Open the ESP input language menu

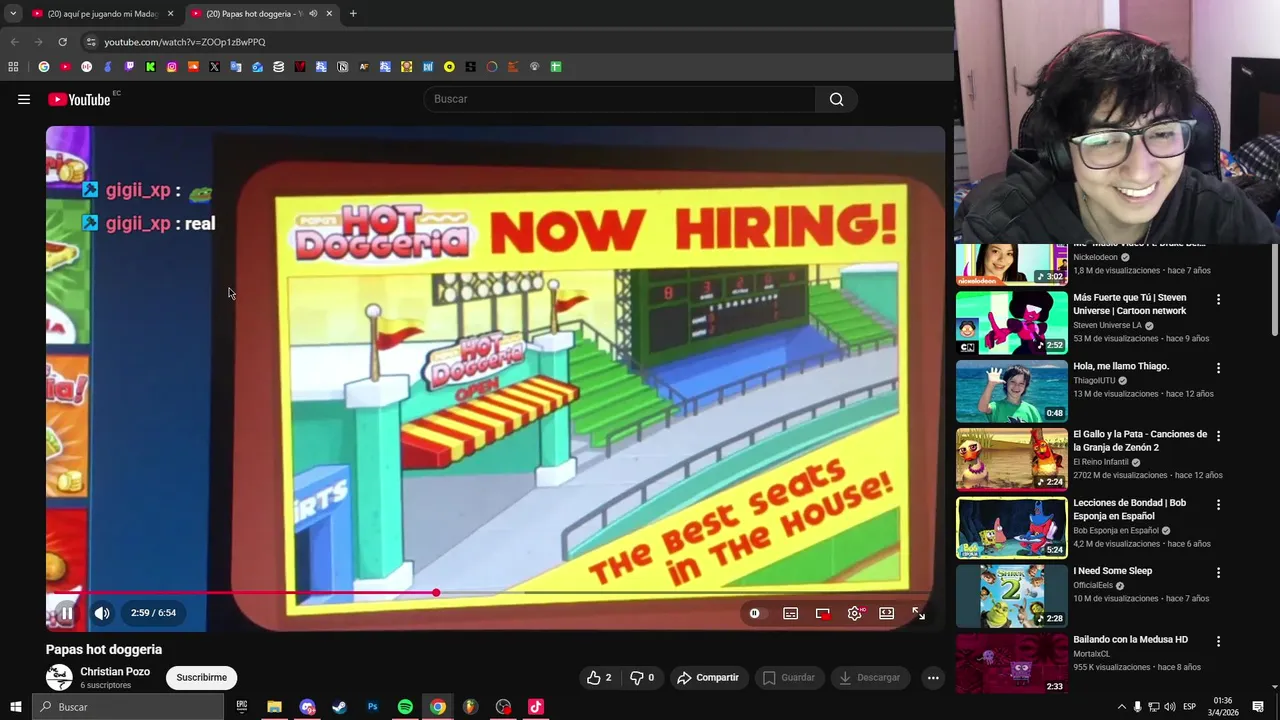[x=1189, y=707]
